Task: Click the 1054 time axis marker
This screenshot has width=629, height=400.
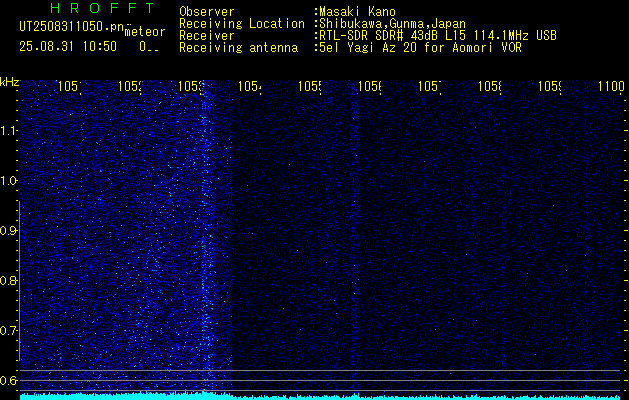Action: [x=249, y=86]
